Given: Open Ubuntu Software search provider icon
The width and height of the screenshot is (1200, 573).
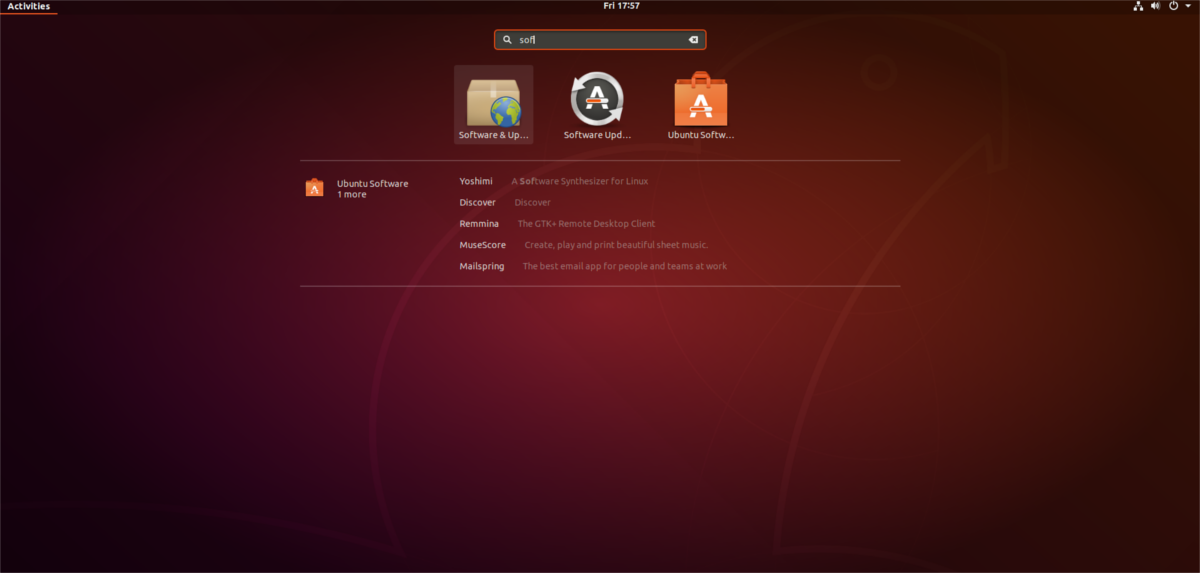Looking at the screenshot, I should pos(314,187).
